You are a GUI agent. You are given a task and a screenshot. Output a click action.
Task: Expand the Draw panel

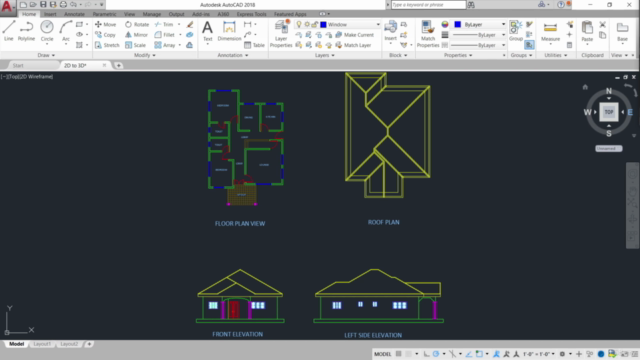click(x=46, y=55)
